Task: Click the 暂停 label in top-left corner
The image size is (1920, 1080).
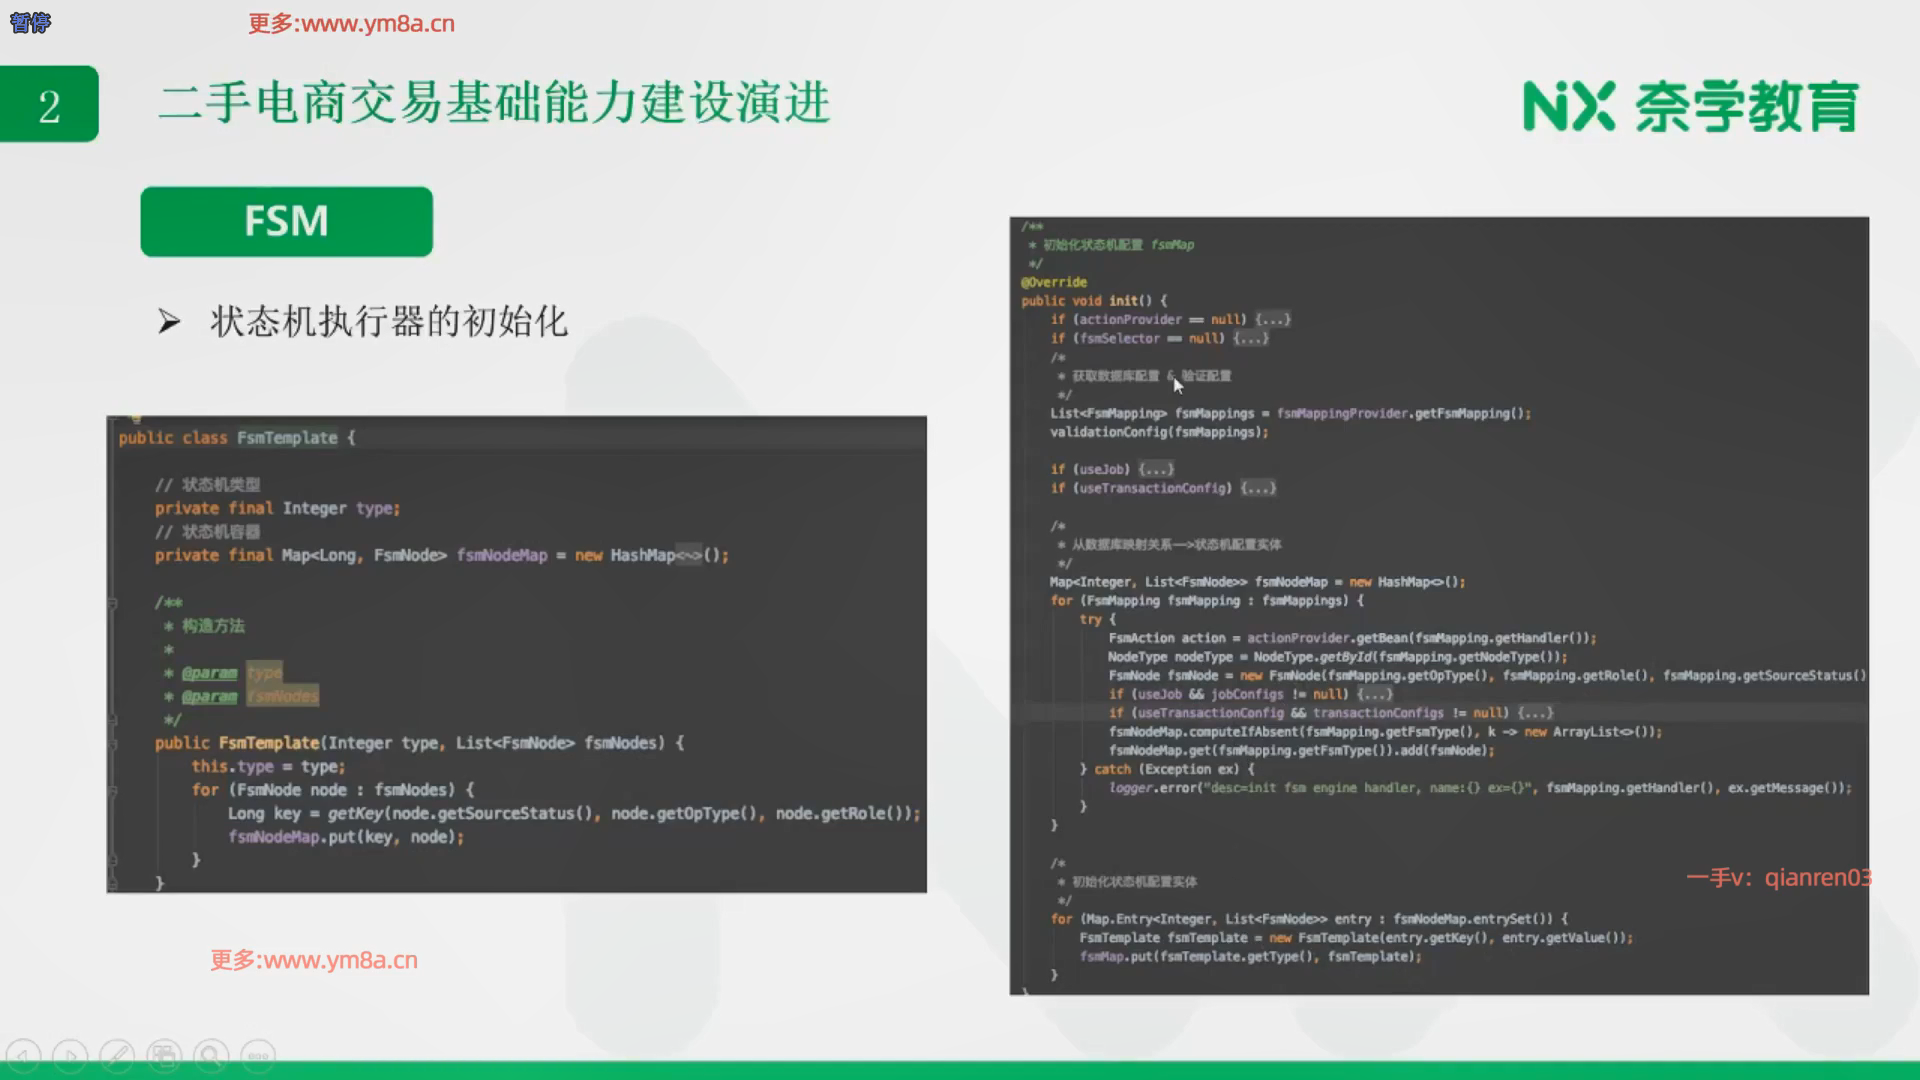Action: (x=30, y=23)
